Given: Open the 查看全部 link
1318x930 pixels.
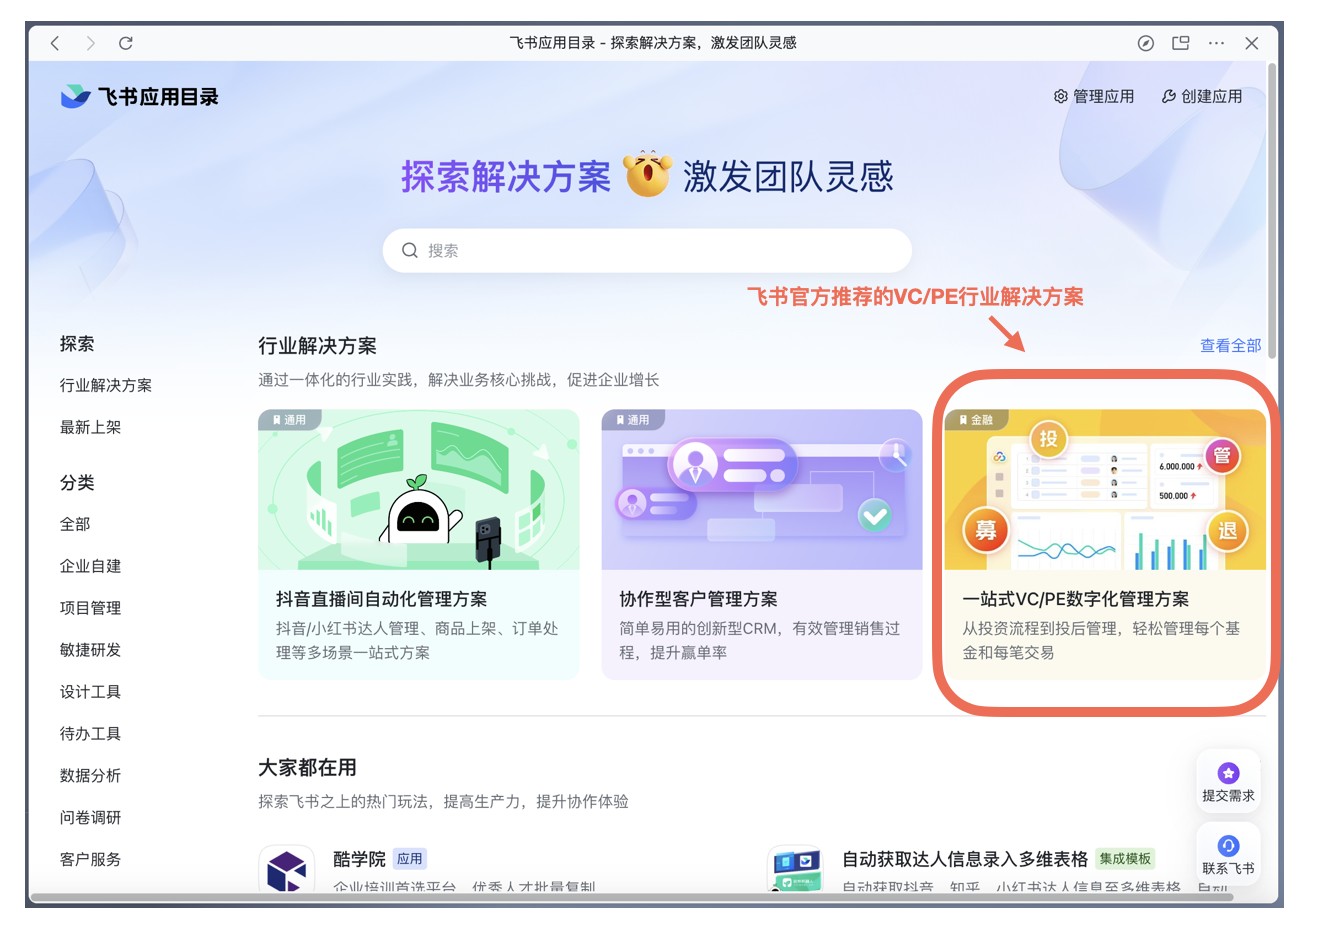Looking at the screenshot, I should click(x=1229, y=343).
